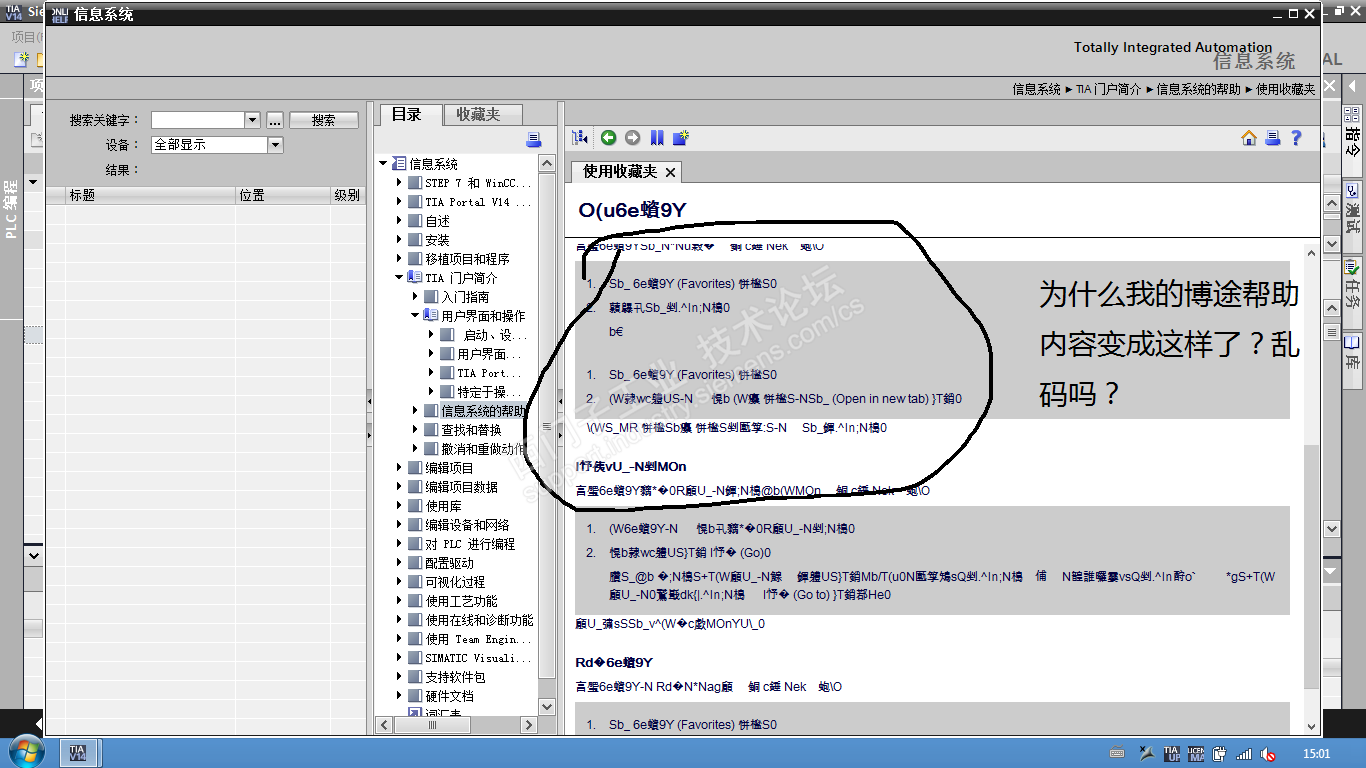Click the open book icon beside TIA 门户简介
This screenshot has width=1366, height=768.
coord(415,278)
